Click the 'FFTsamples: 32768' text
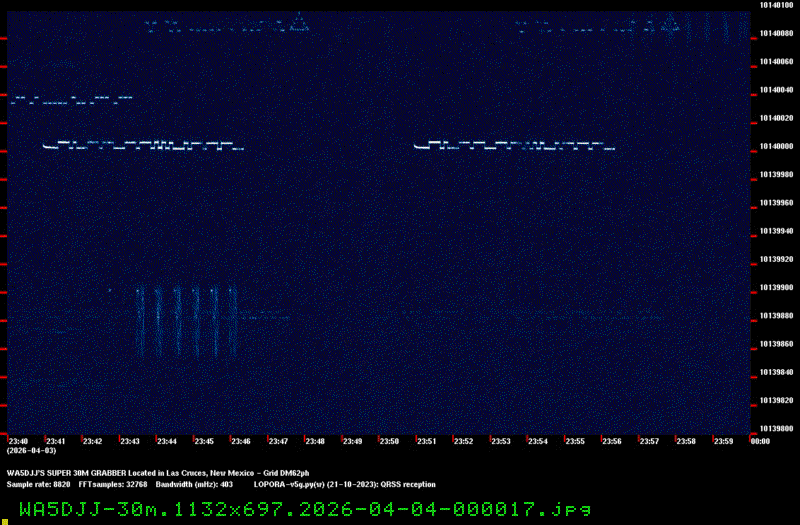 tap(113, 484)
